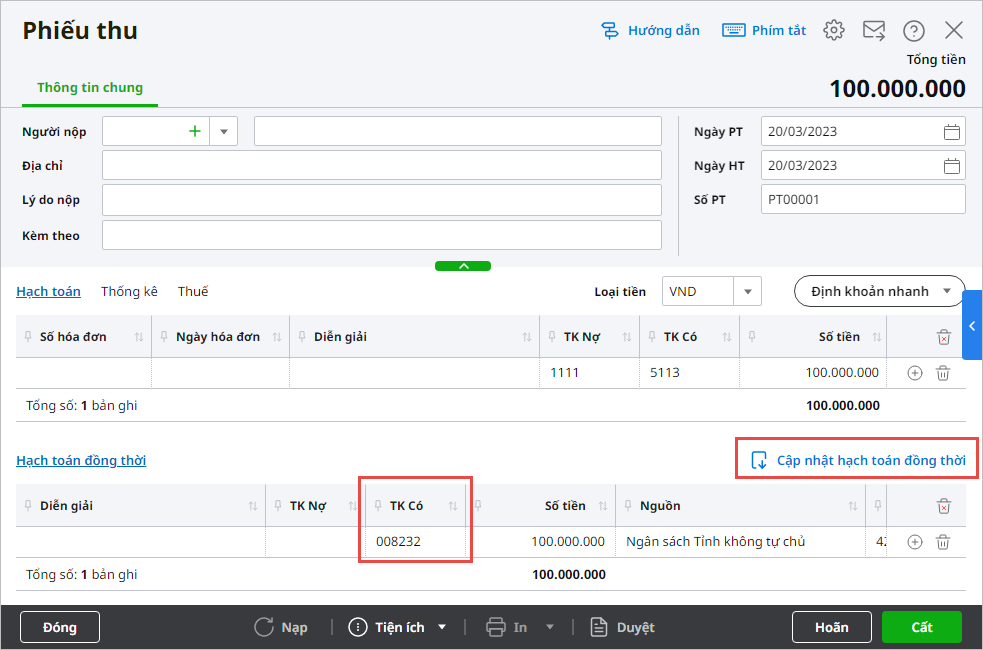Sort by Nguồn column
The image size is (983, 650).
click(853, 506)
